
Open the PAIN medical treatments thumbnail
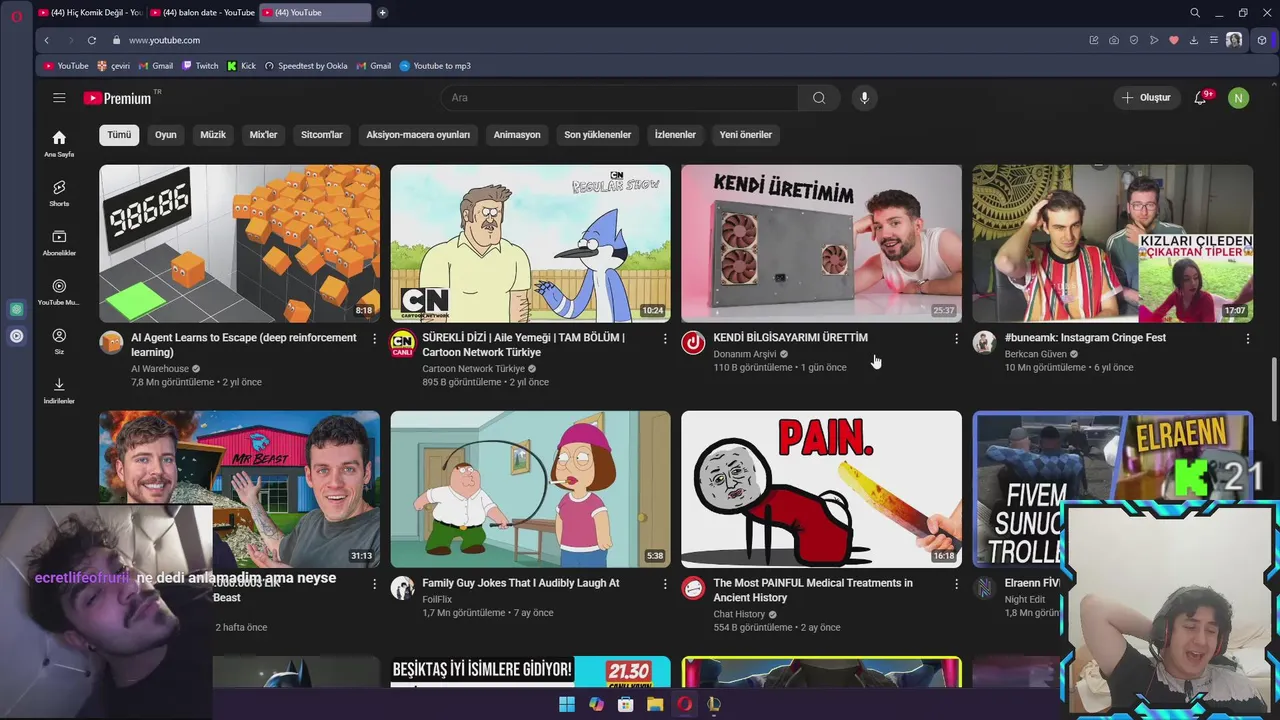pyautogui.click(x=821, y=489)
